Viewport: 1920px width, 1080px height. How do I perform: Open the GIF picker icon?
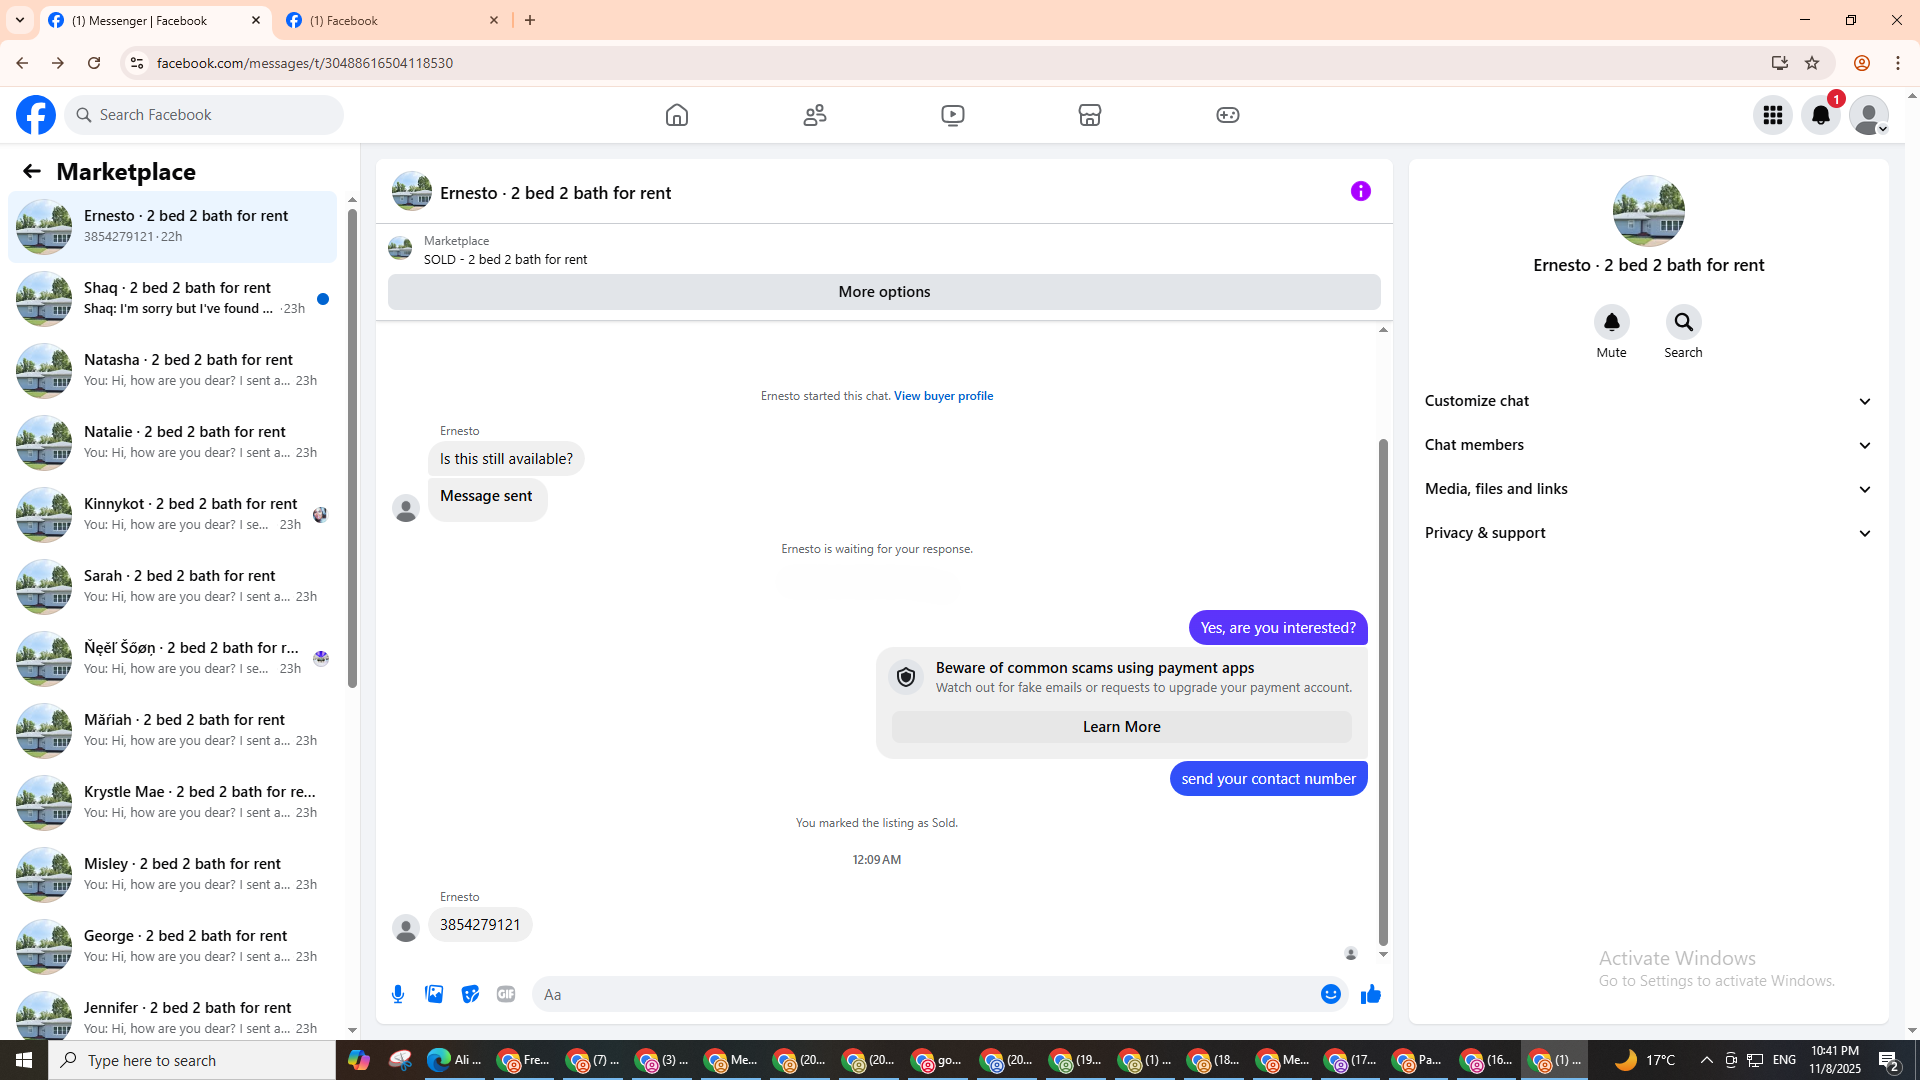(x=506, y=994)
